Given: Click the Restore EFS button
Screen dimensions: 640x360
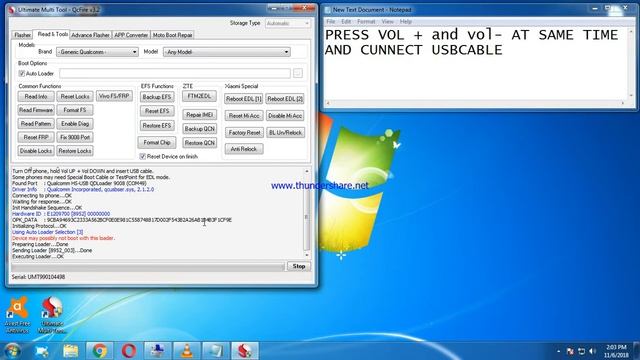Looking at the screenshot, I should coord(157,126).
